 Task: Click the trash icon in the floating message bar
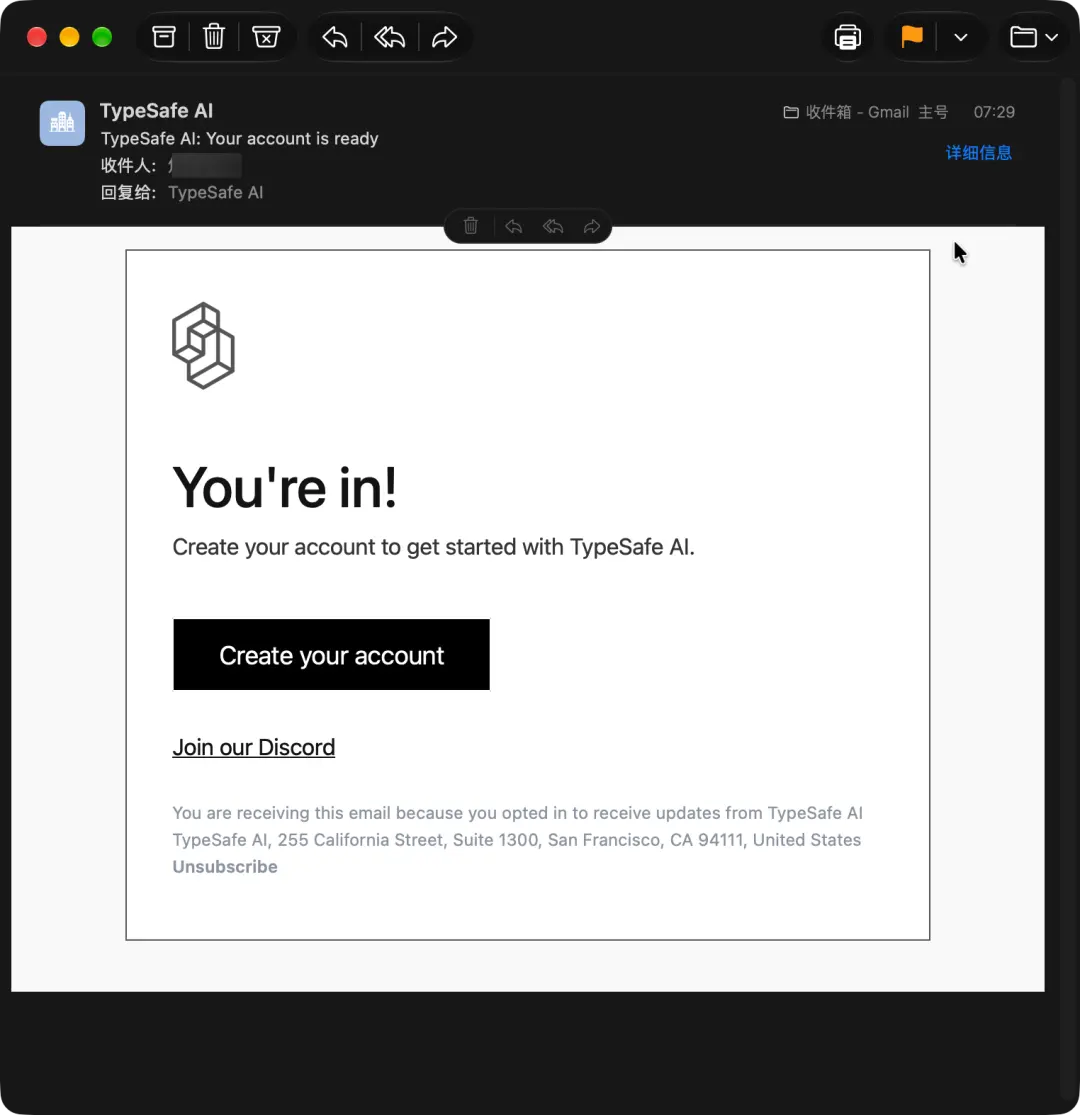(x=471, y=226)
